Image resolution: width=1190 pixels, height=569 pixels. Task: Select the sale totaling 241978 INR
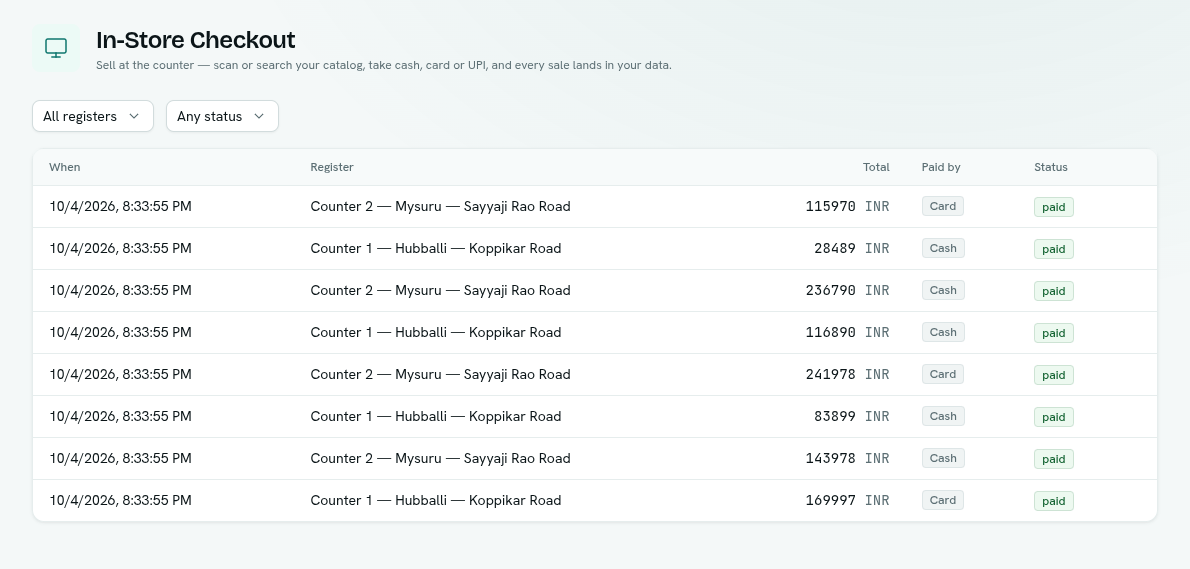pos(595,374)
